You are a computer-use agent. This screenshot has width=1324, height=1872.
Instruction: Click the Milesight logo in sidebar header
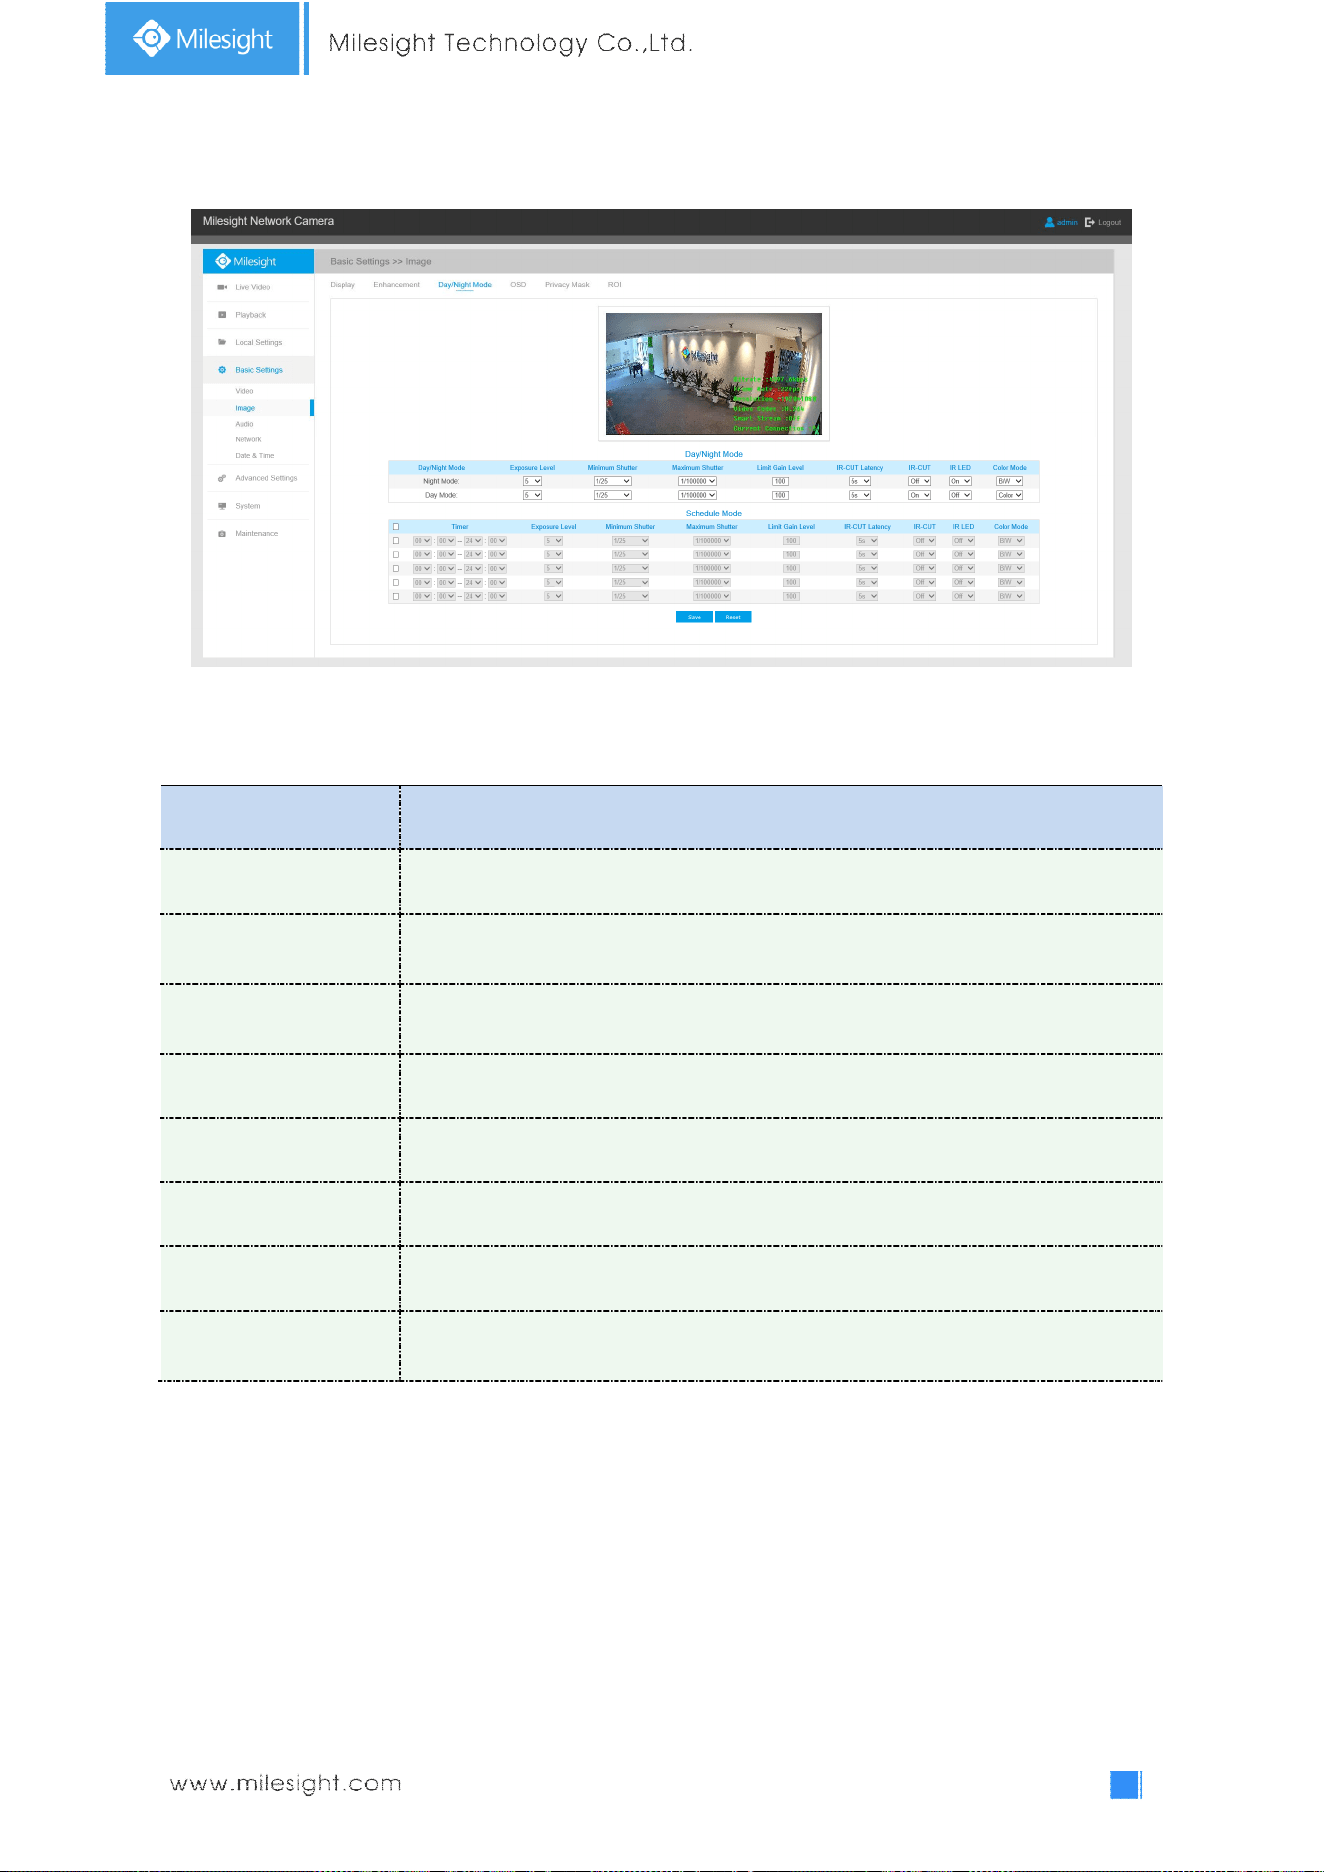coord(246,261)
